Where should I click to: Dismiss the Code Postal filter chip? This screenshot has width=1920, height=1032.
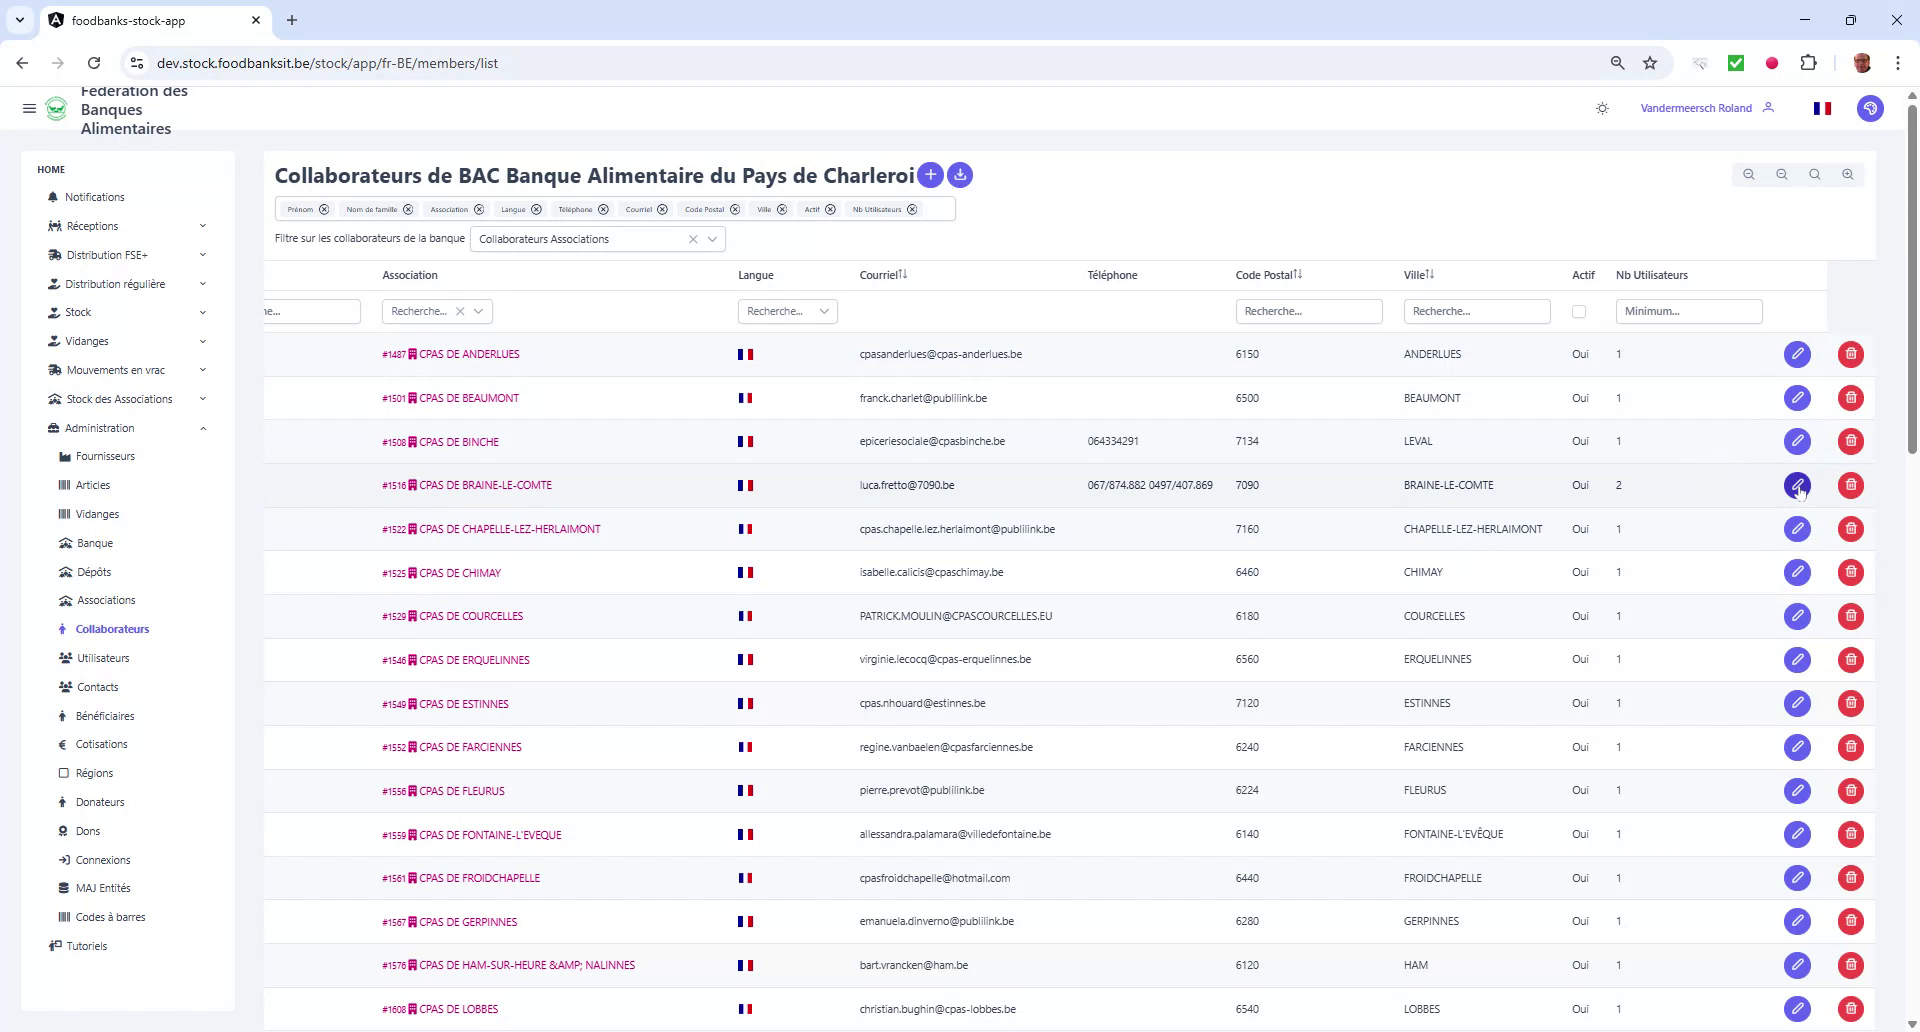[737, 209]
